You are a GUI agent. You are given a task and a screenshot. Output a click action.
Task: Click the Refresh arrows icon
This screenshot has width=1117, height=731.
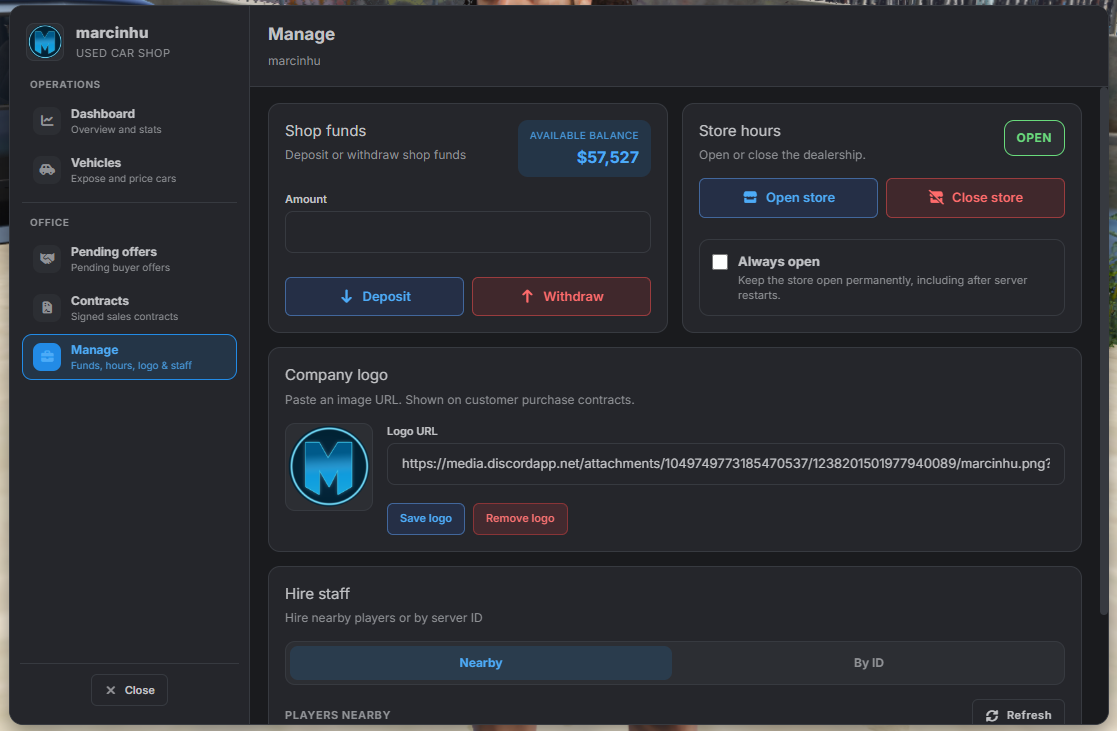click(992, 715)
